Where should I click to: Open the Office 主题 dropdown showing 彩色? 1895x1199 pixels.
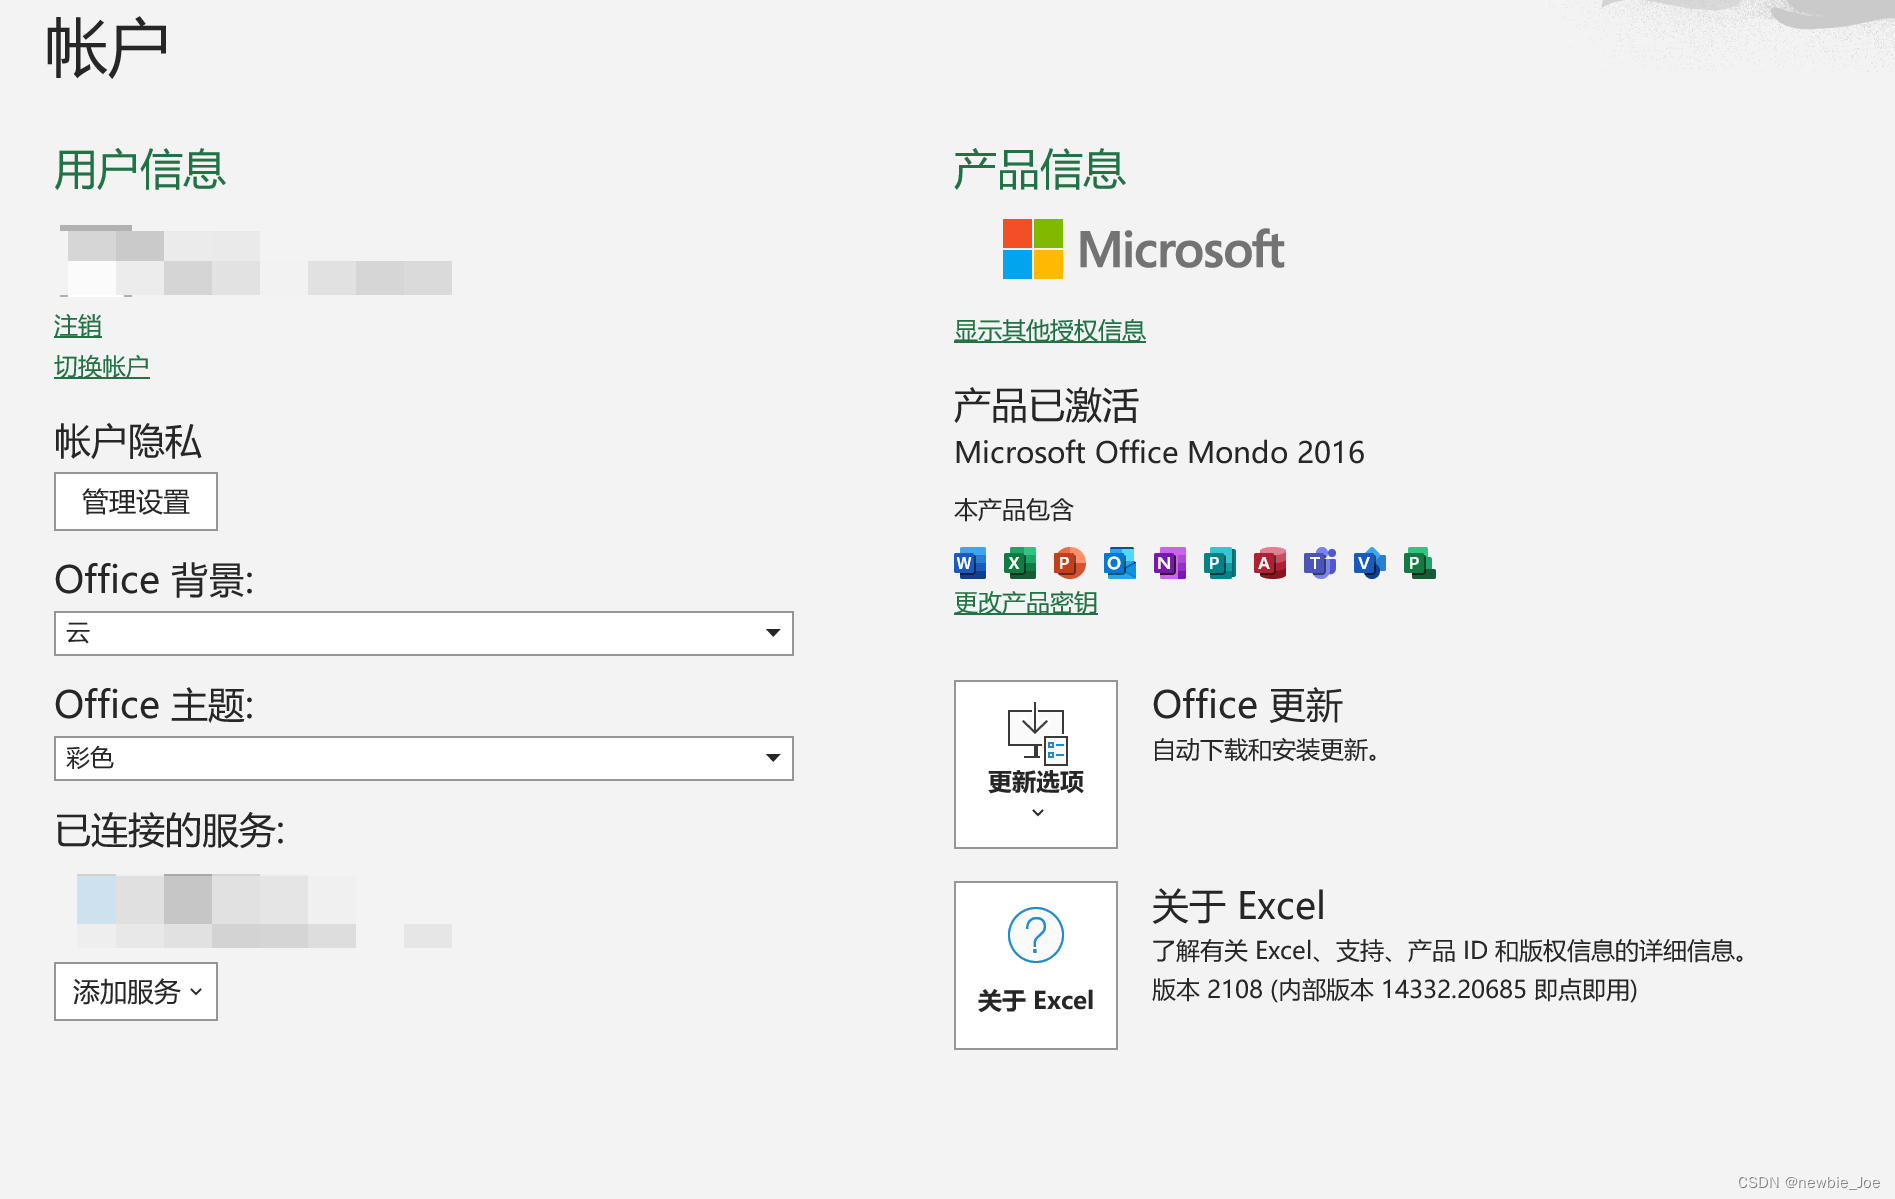[x=424, y=758]
